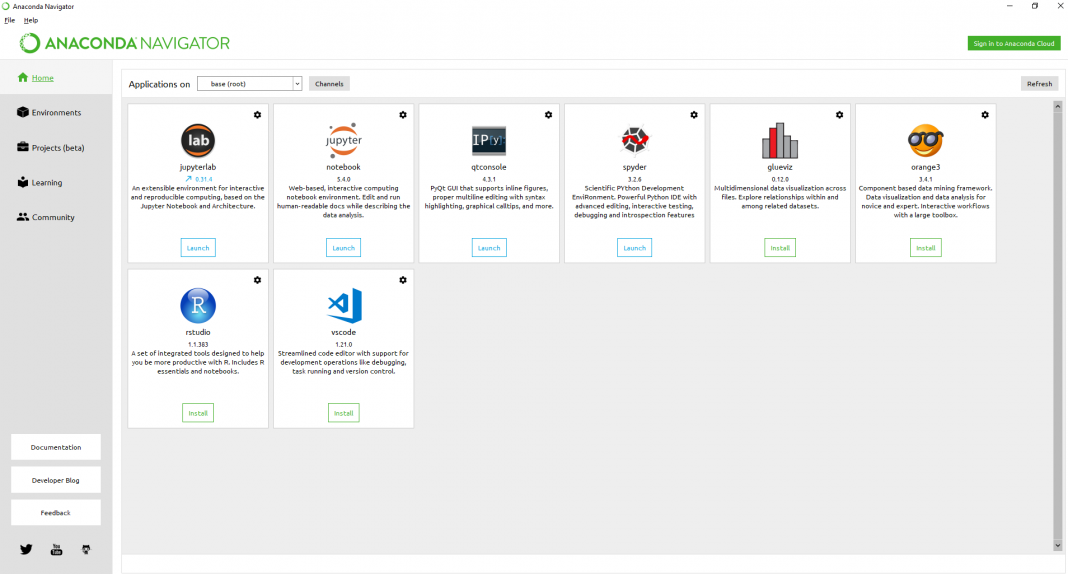Install the rstudio application
The image size is (1068, 574).
coord(198,413)
